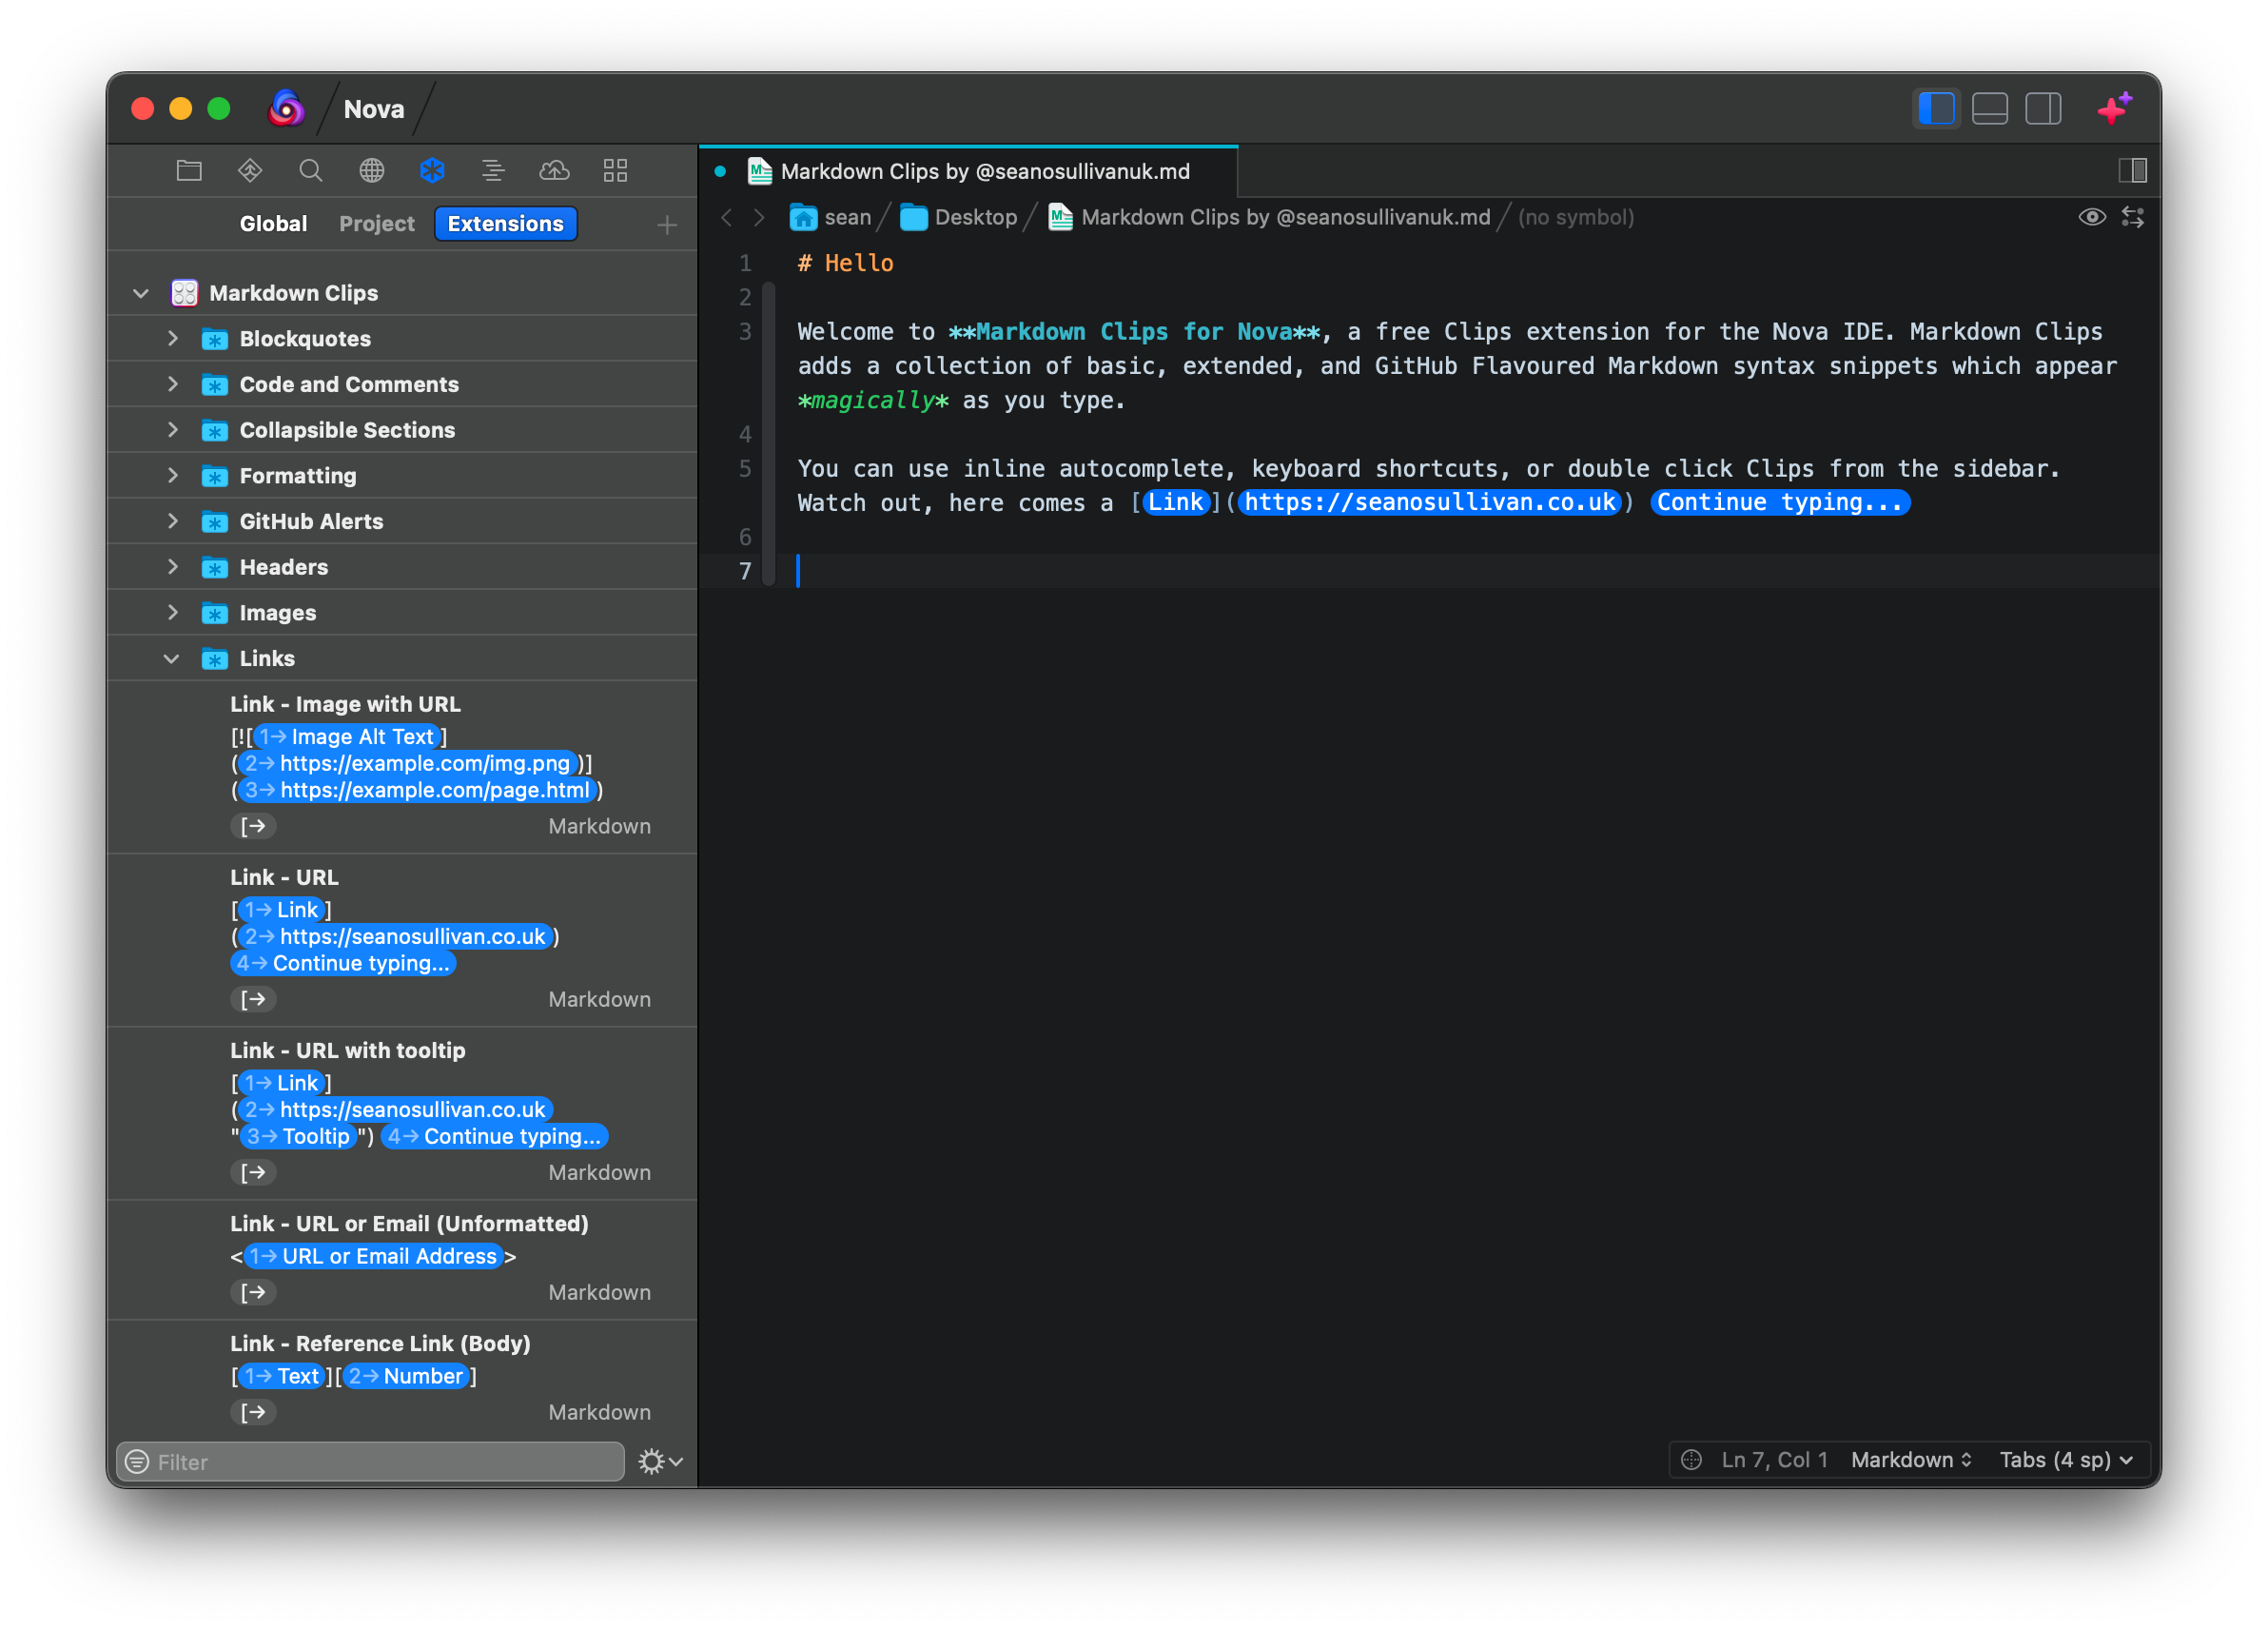2268x1629 pixels.
Task: Open the Publishing cloud sidebar icon
Action: pyautogui.click(x=554, y=171)
